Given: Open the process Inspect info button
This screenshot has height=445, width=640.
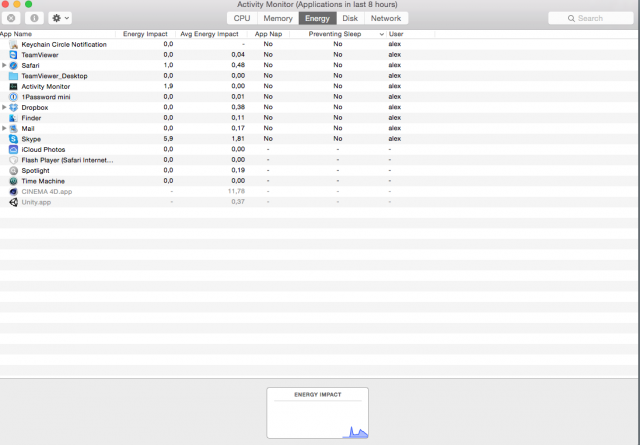Looking at the screenshot, I should coord(34,18).
